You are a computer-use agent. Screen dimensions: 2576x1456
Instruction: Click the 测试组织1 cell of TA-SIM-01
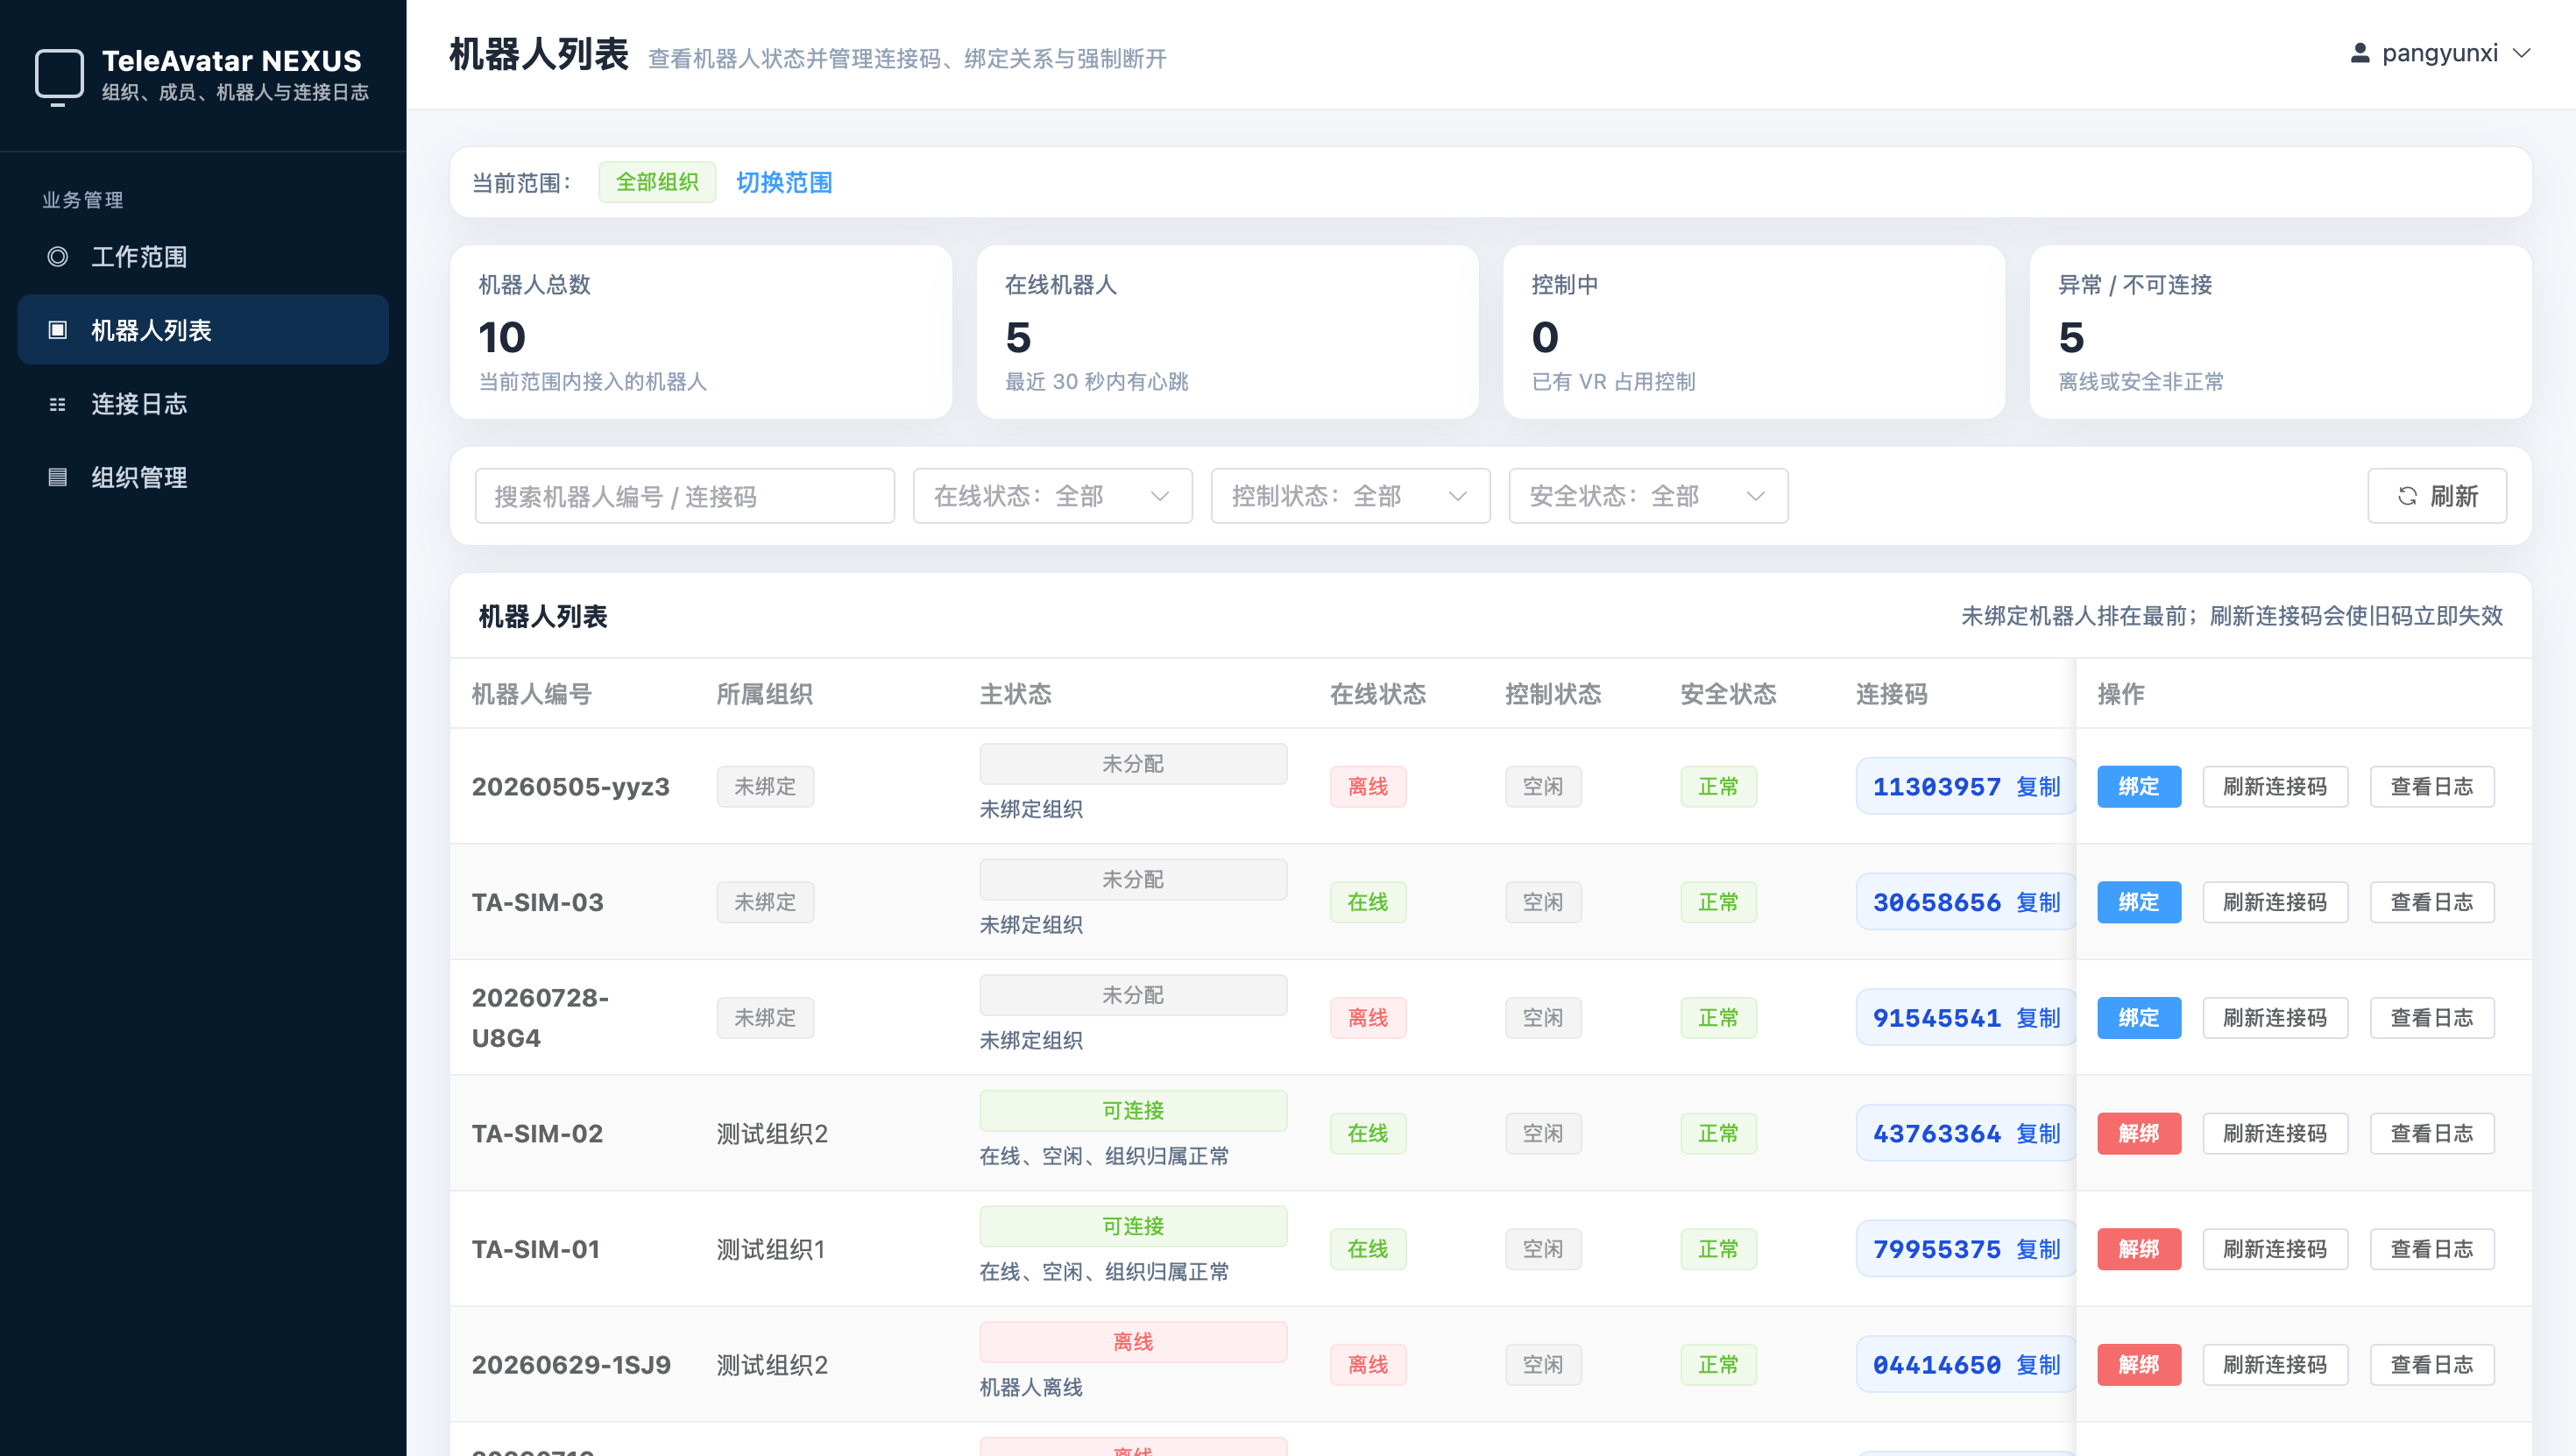click(771, 1249)
